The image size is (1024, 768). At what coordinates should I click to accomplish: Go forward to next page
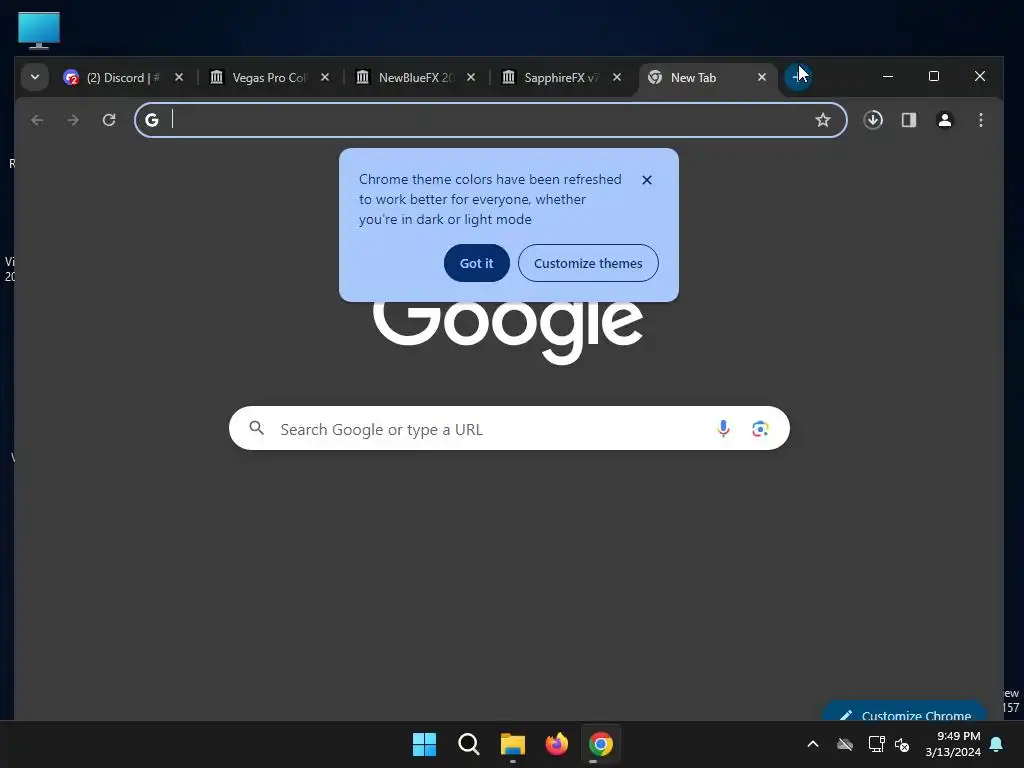tap(73, 120)
